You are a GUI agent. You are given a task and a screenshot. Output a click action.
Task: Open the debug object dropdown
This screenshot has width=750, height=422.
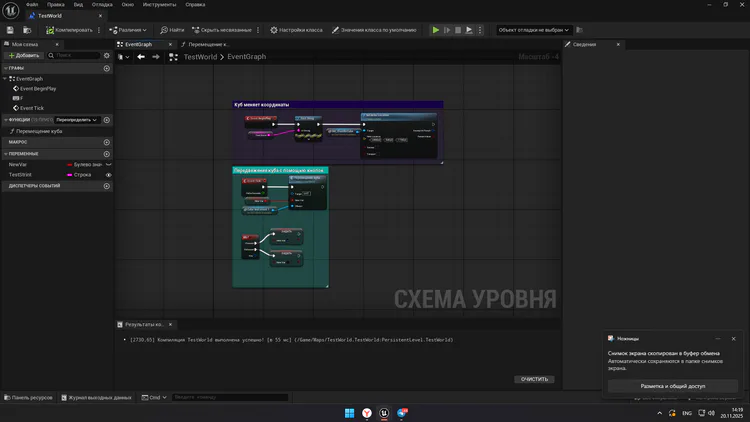click(x=533, y=30)
